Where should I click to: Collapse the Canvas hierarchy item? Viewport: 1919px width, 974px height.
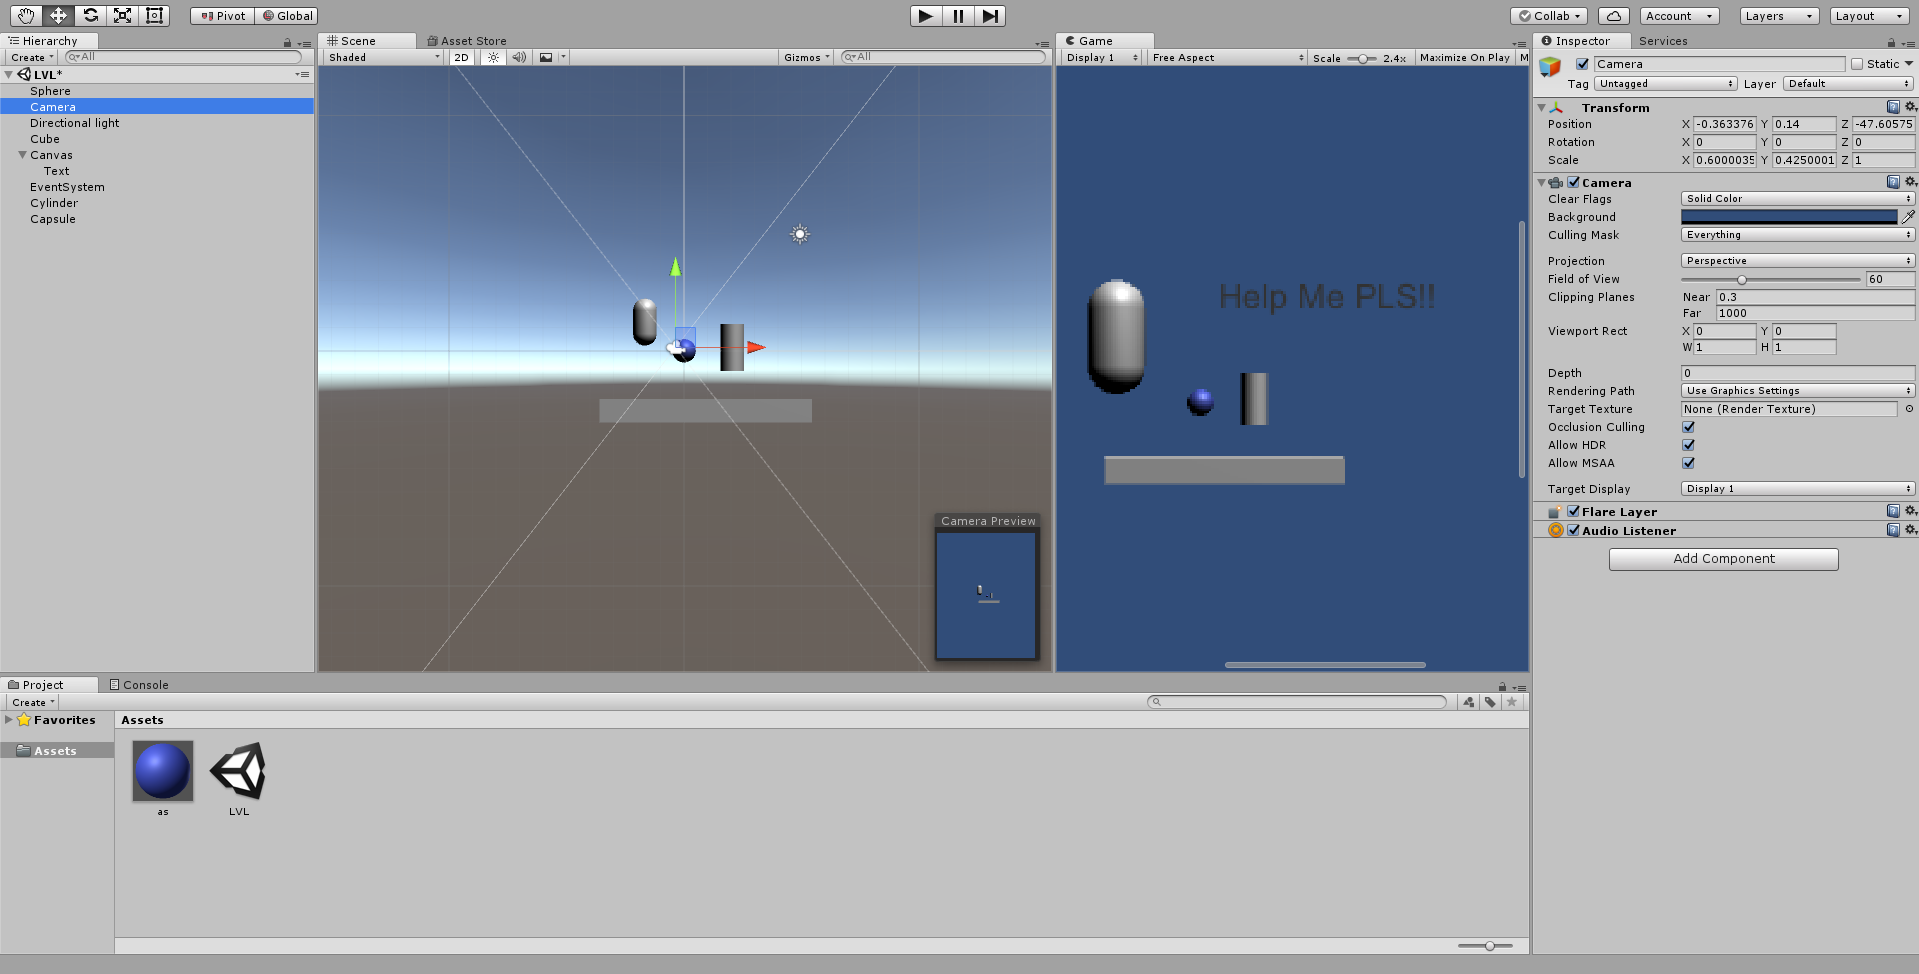coord(23,155)
